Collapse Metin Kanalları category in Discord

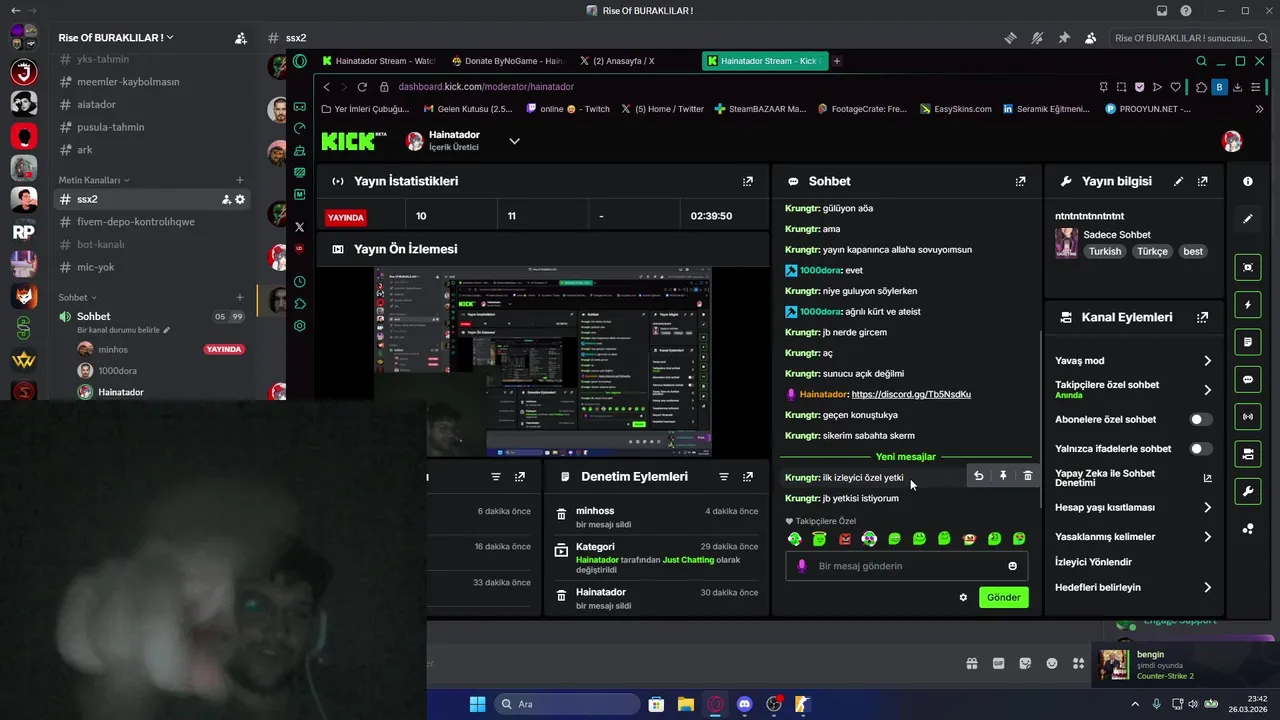click(x=94, y=180)
